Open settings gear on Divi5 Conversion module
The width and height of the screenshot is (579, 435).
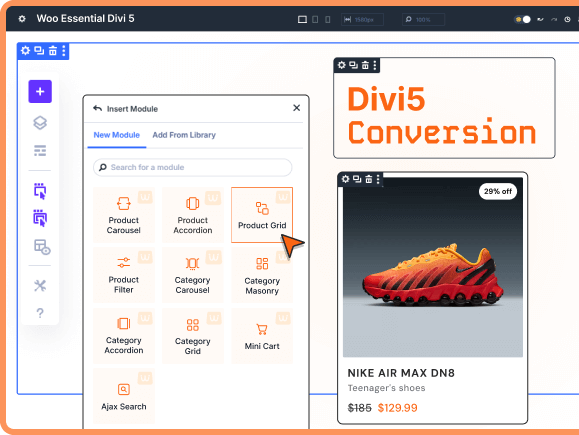click(x=342, y=65)
